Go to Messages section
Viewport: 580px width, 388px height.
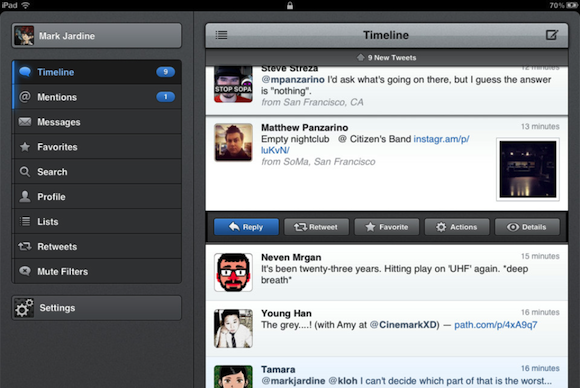tap(97, 122)
